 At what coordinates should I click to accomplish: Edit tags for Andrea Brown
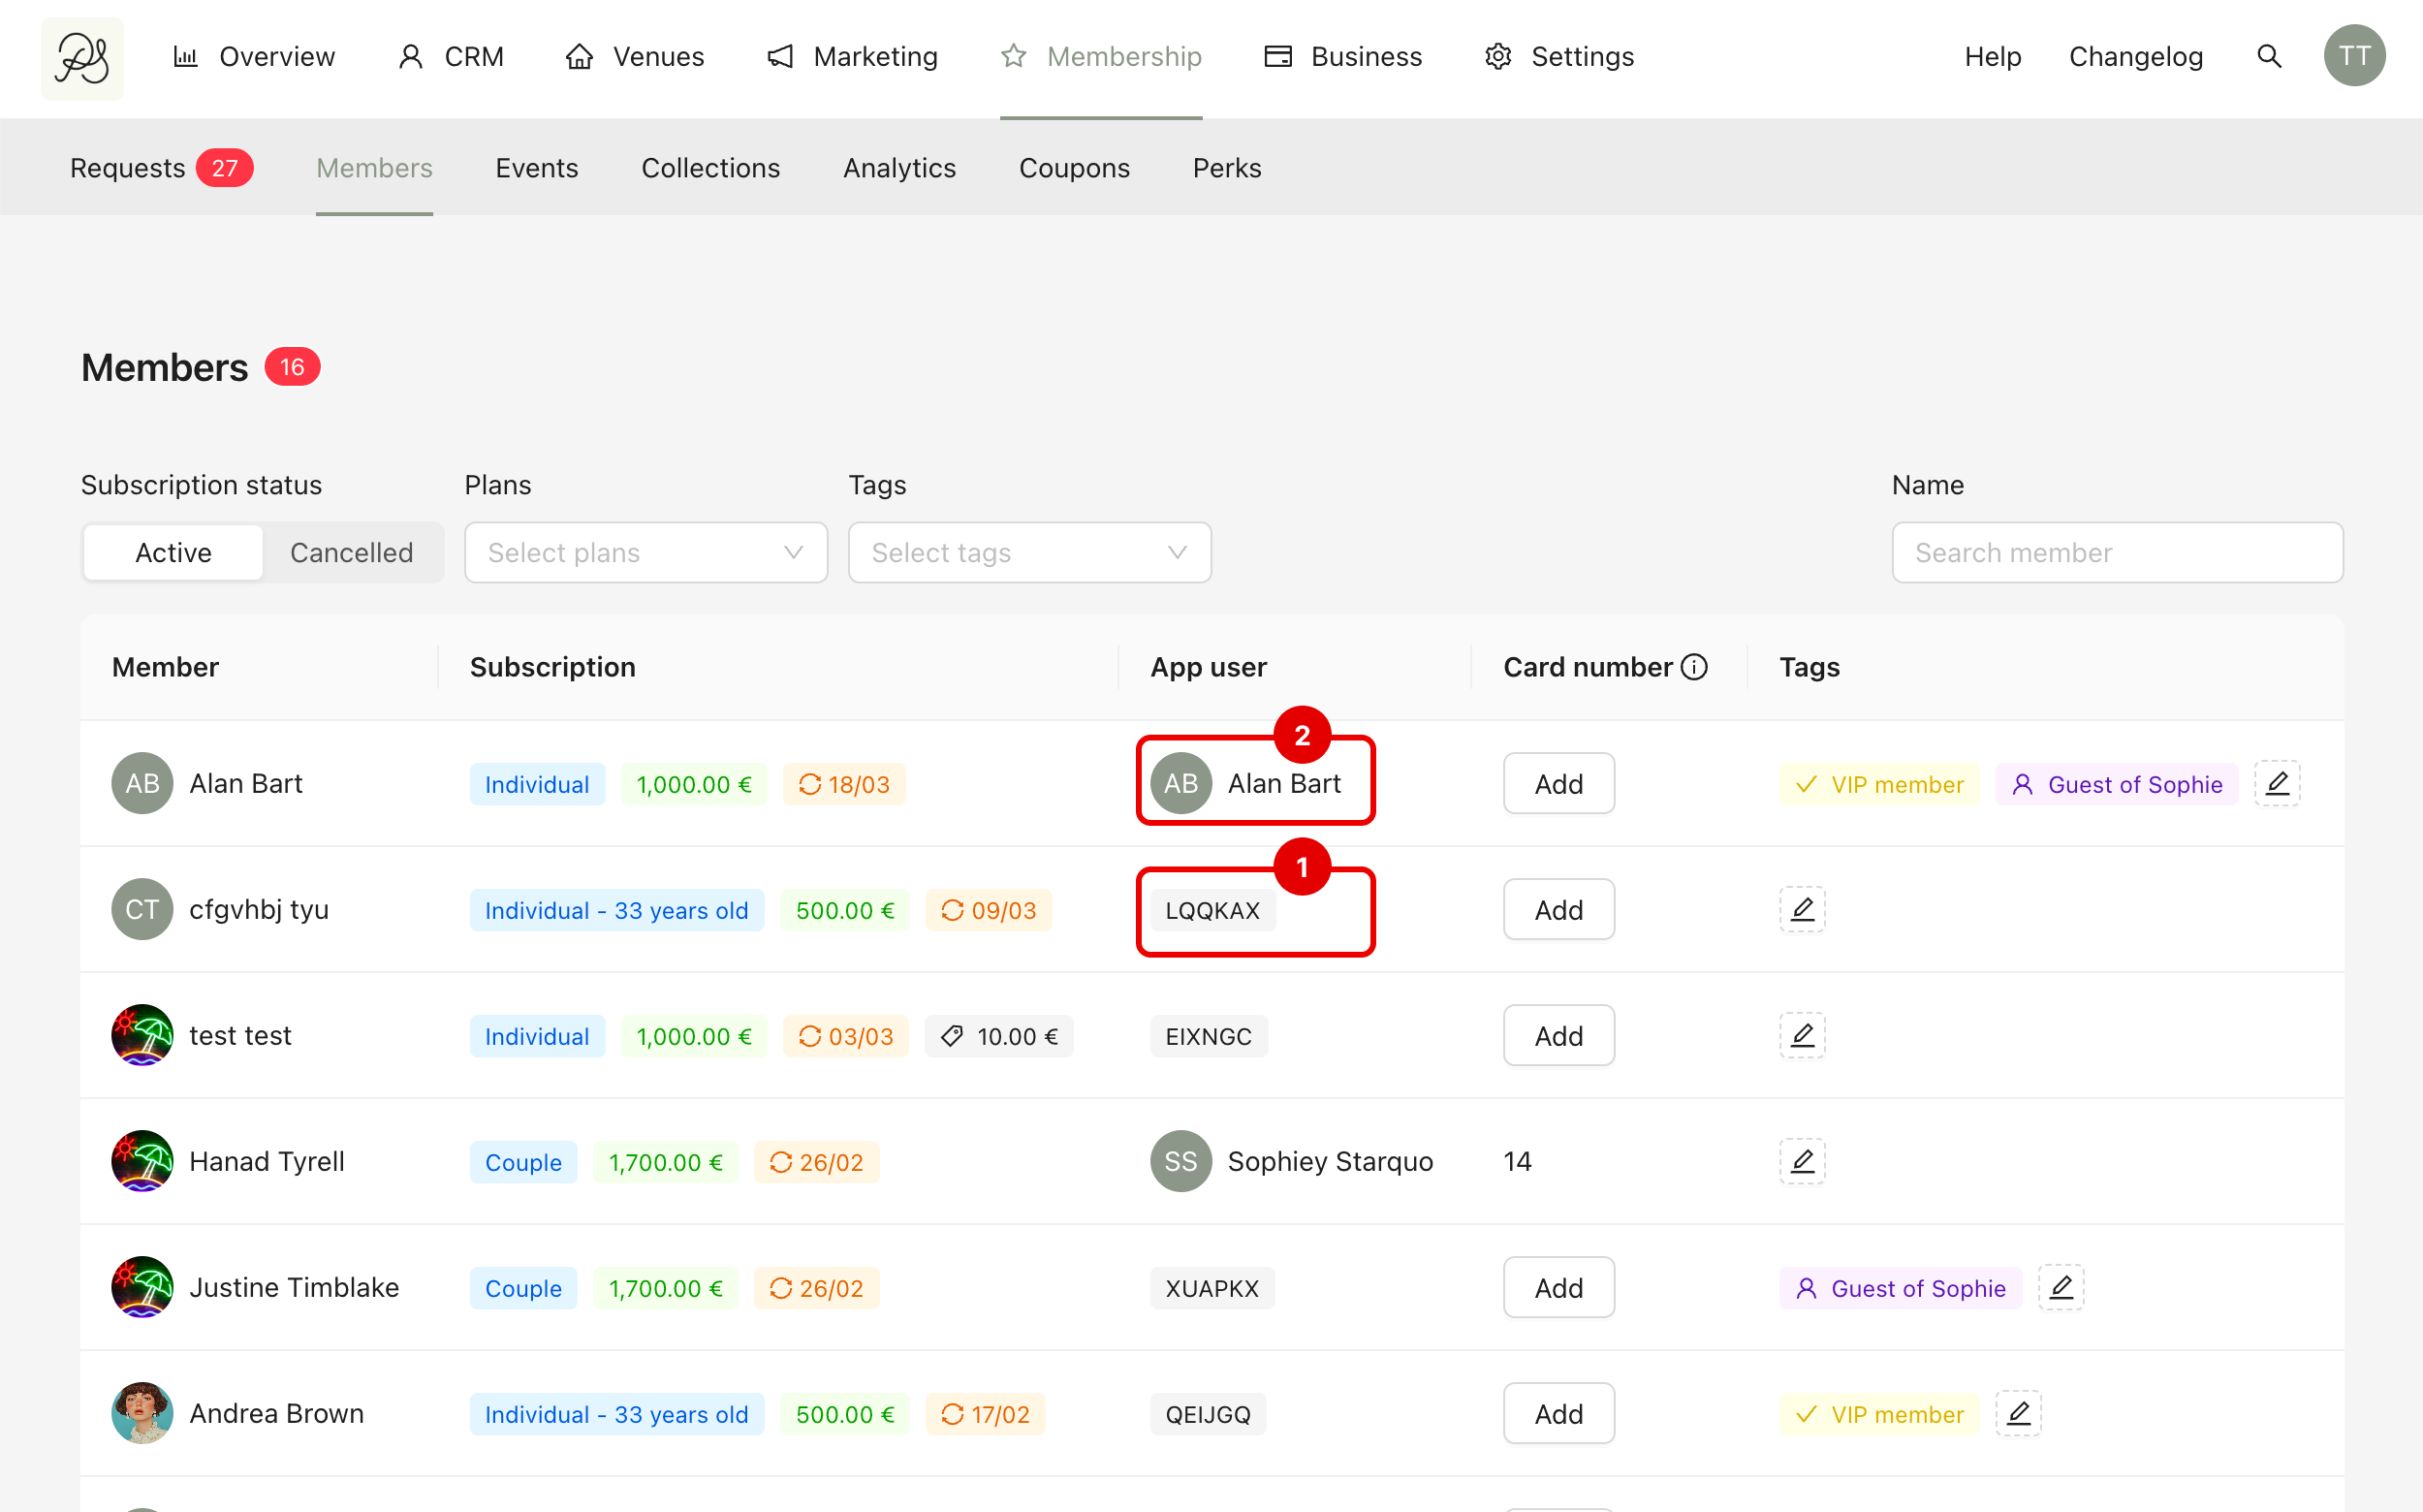click(x=2017, y=1414)
